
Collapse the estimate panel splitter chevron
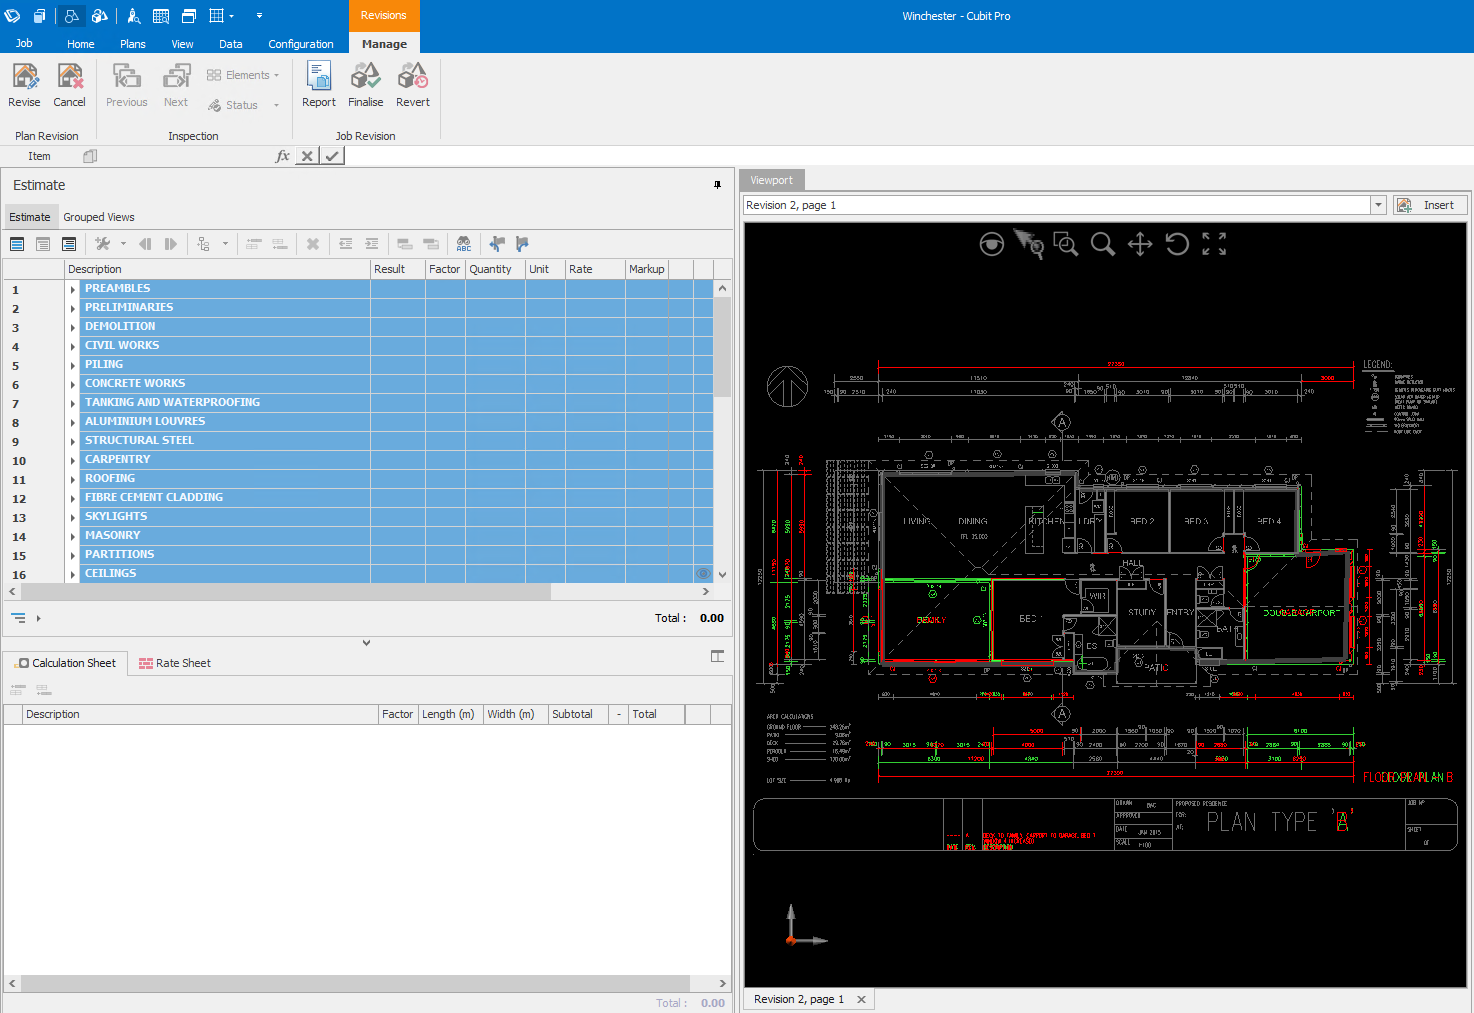367,643
